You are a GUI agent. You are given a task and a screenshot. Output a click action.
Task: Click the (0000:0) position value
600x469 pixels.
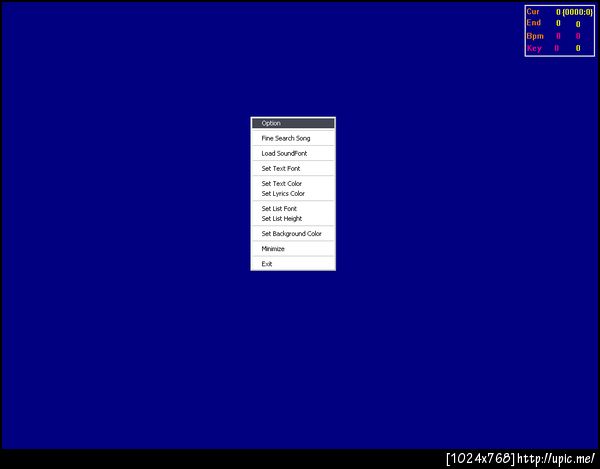[x=577, y=12]
